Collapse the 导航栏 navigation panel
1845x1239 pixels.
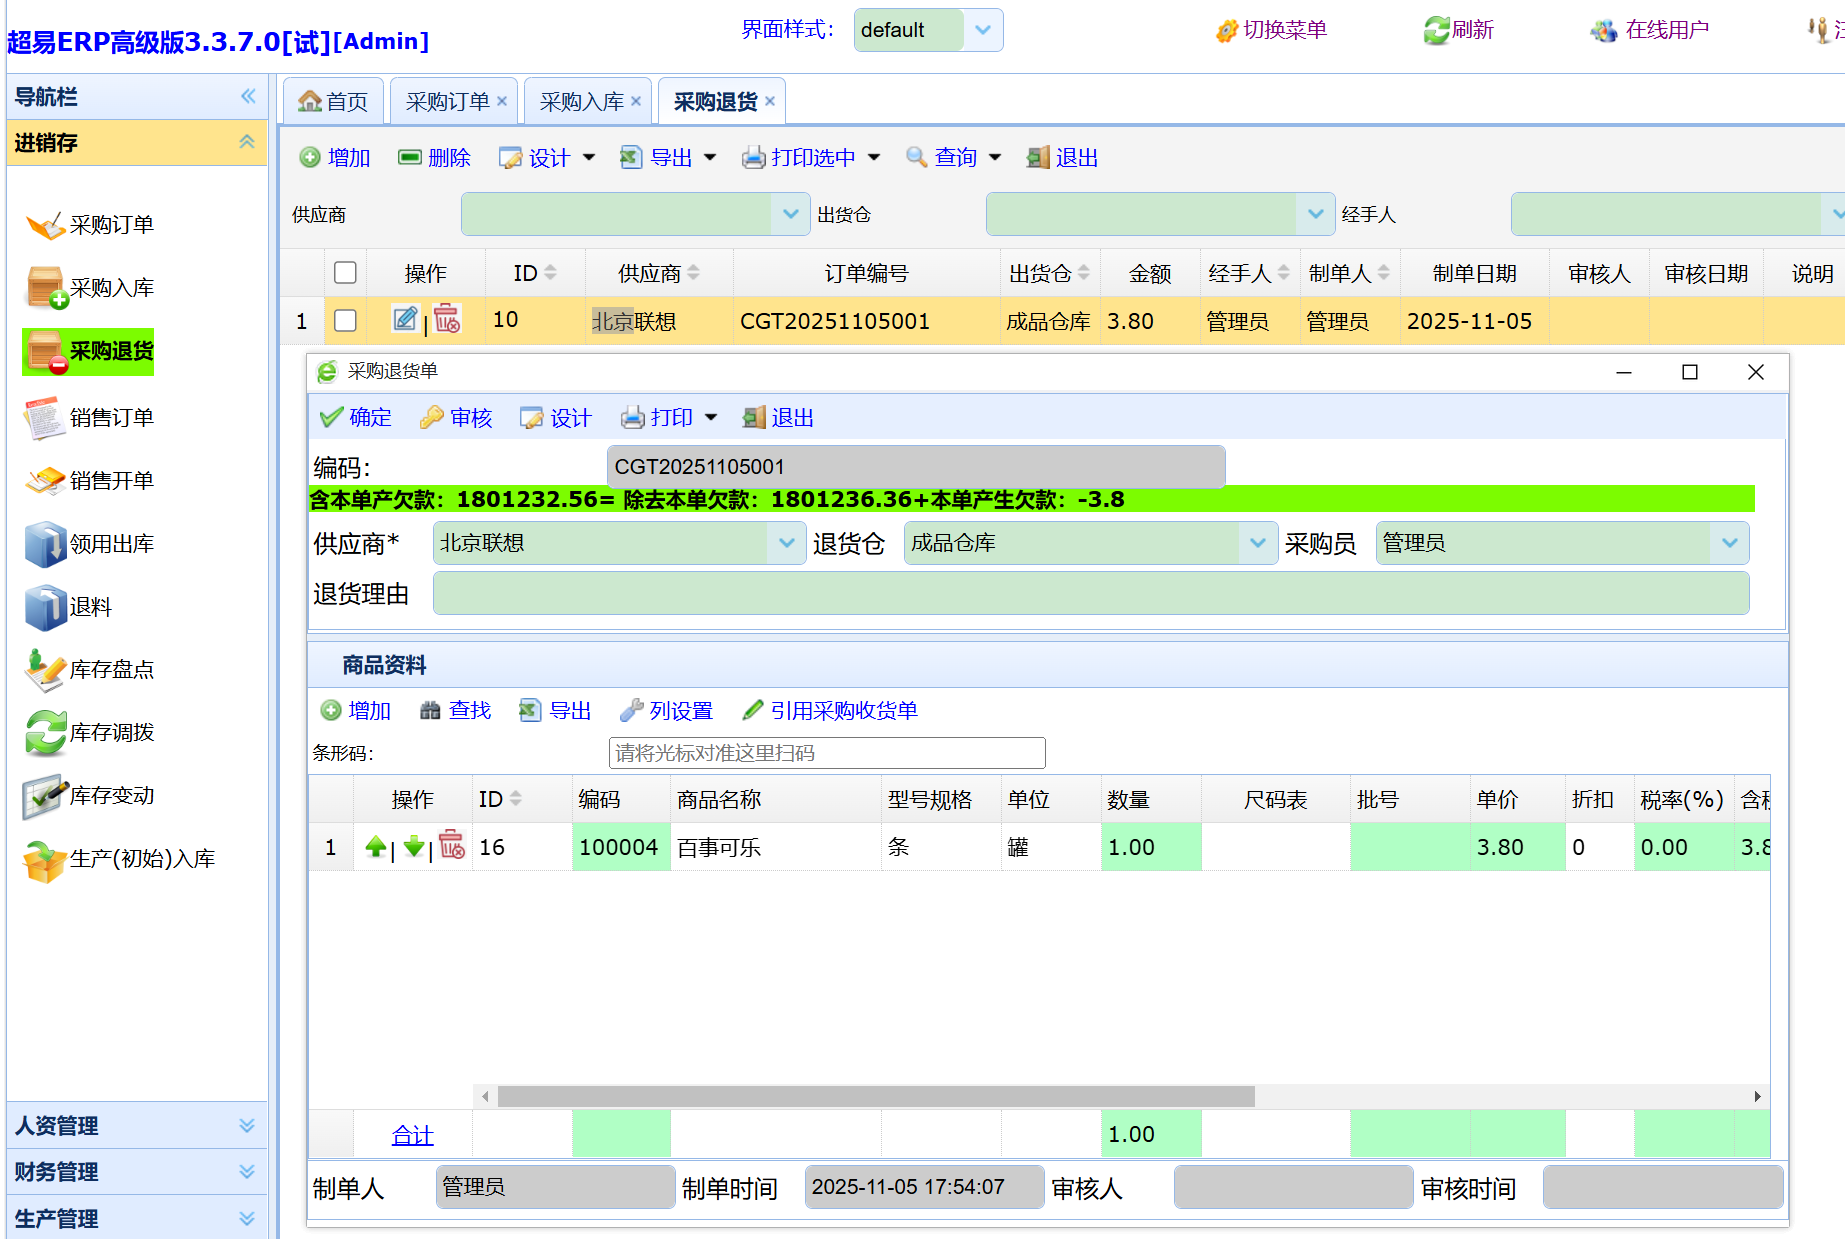click(248, 96)
